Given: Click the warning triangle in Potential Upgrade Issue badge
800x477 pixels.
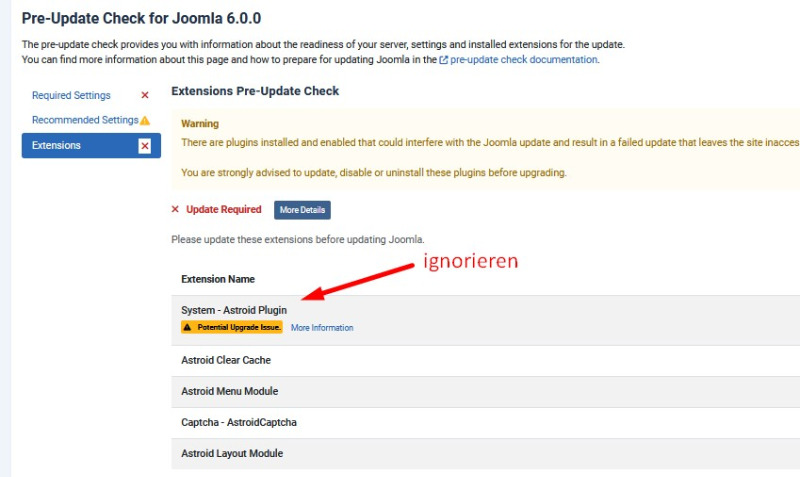Looking at the screenshot, I should [188, 328].
